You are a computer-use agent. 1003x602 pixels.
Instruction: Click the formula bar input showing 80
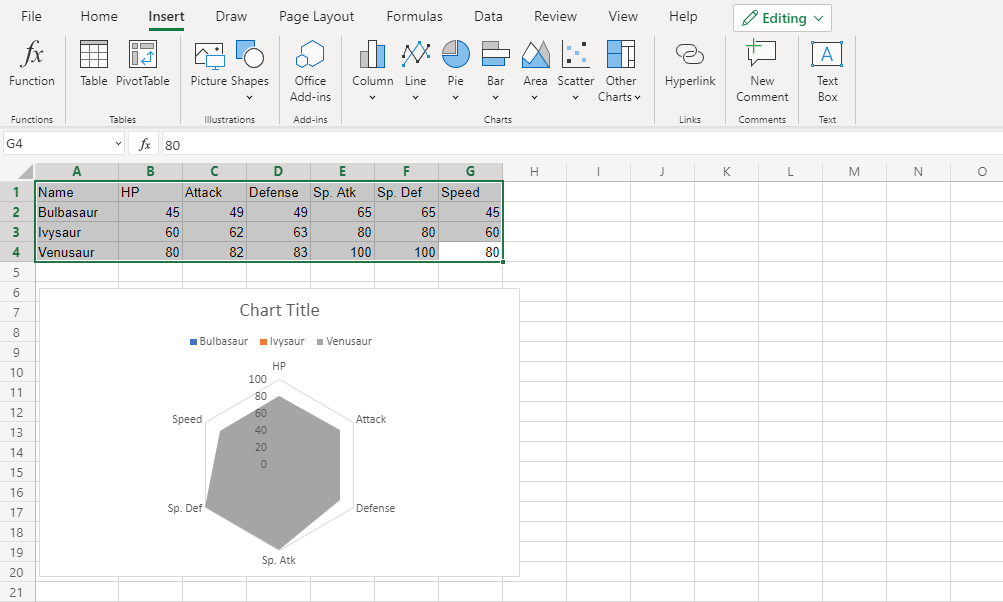pos(500,145)
